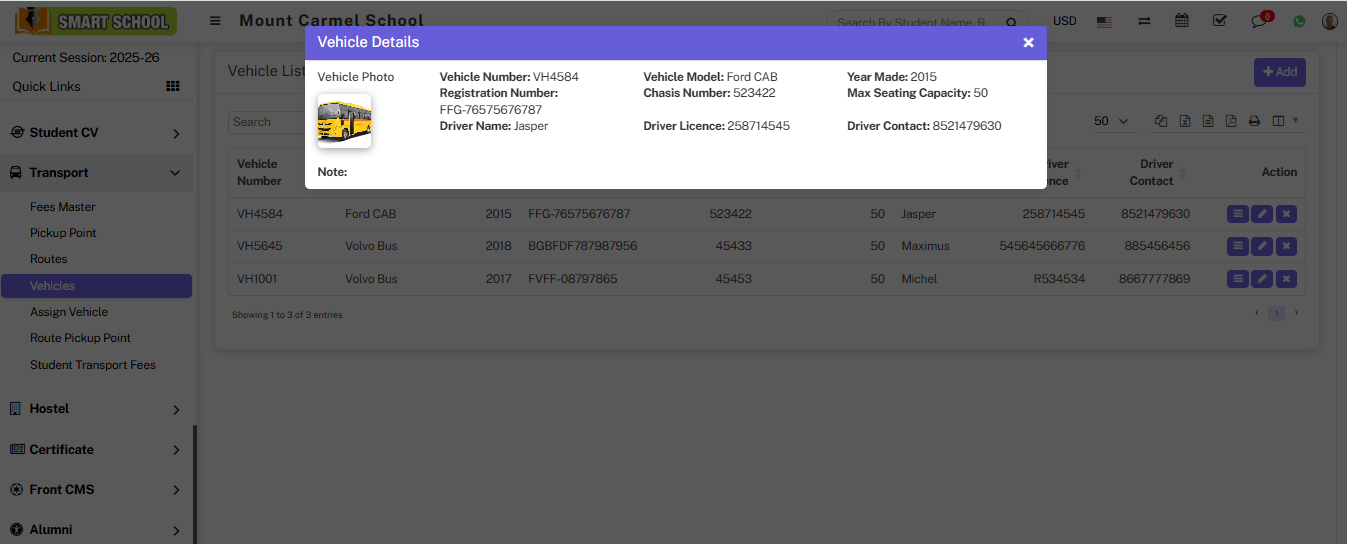Screen dimensions: 1347x544
Task: Open the columns visibility dropdown
Action: [x=1283, y=121]
